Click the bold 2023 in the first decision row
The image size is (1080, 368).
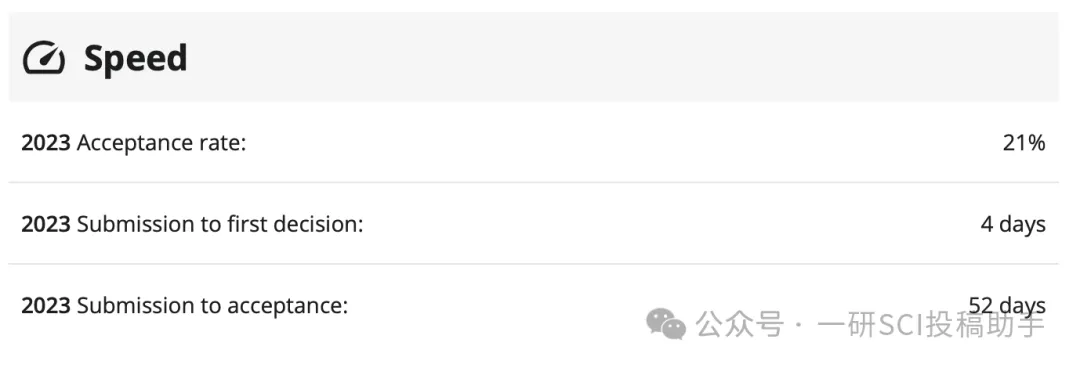tap(45, 224)
